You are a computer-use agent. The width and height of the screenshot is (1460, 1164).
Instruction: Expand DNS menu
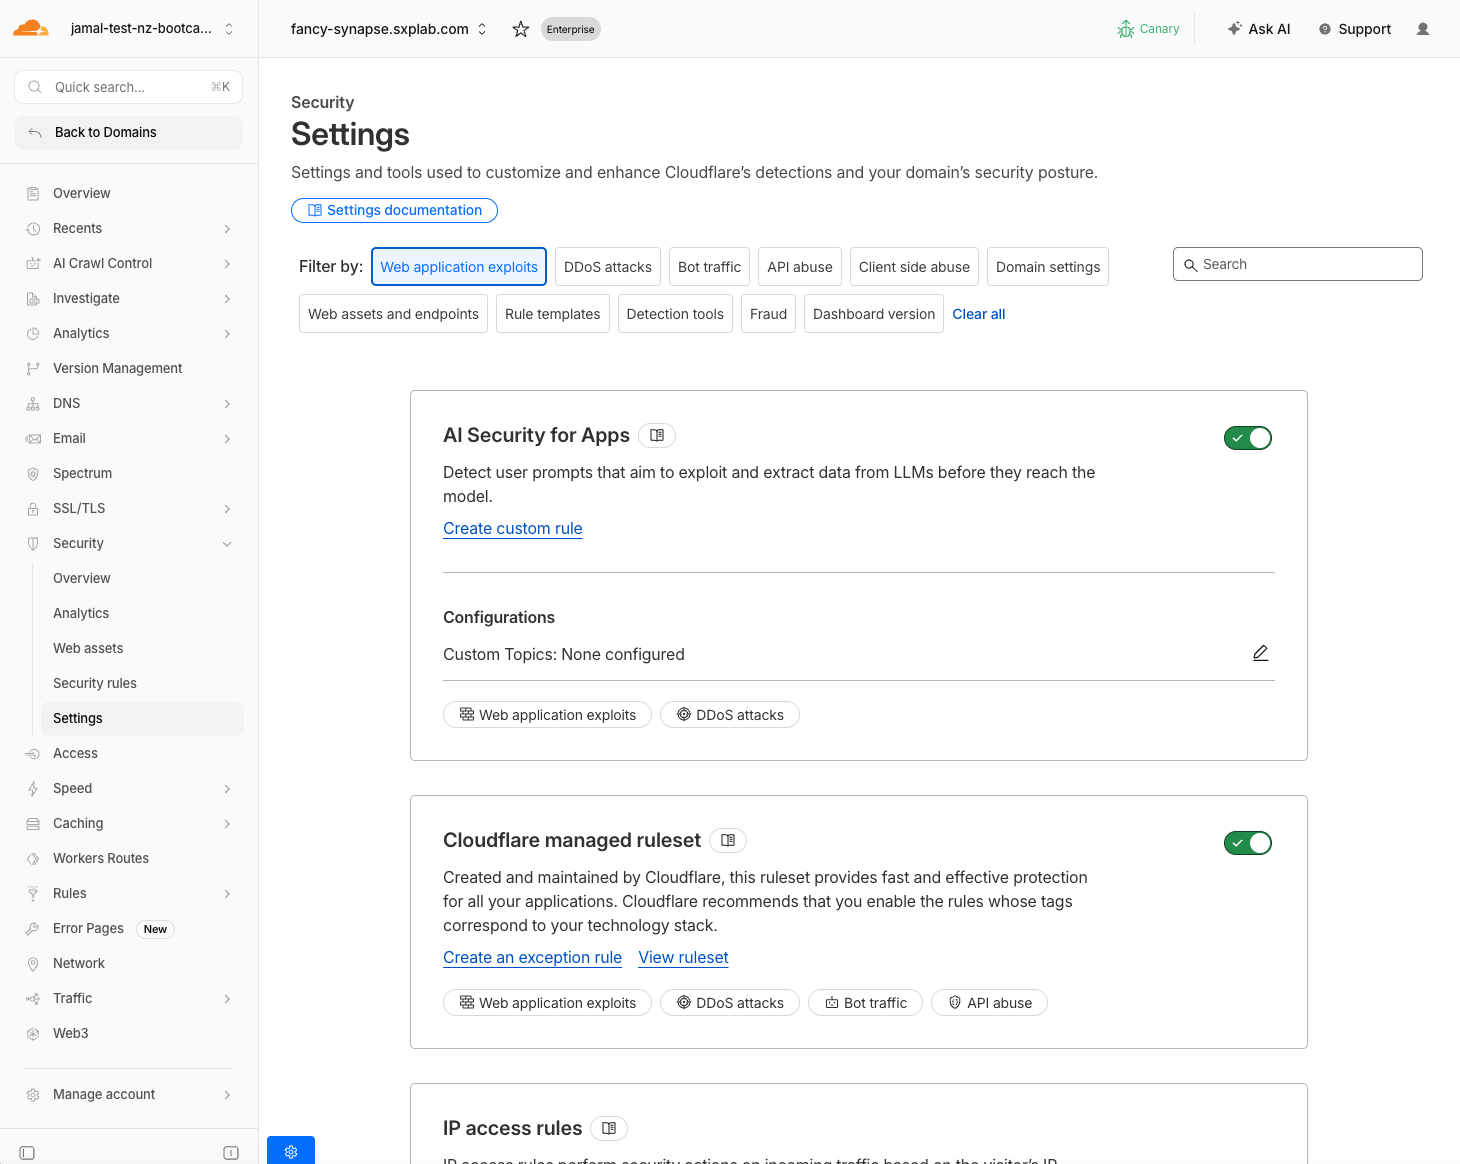227,404
